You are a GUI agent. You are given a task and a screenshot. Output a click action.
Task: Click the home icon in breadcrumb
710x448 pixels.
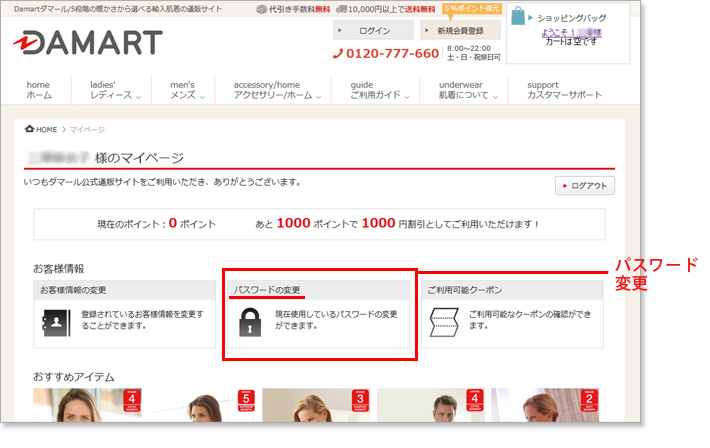(29, 129)
